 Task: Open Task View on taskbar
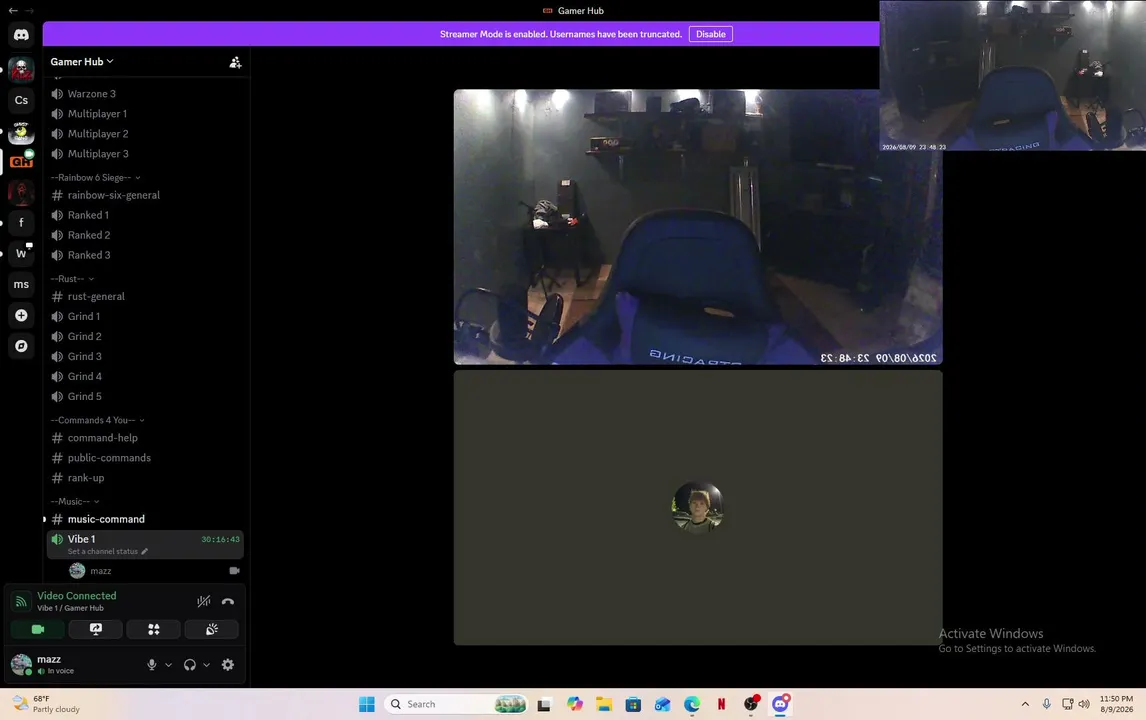click(x=544, y=704)
